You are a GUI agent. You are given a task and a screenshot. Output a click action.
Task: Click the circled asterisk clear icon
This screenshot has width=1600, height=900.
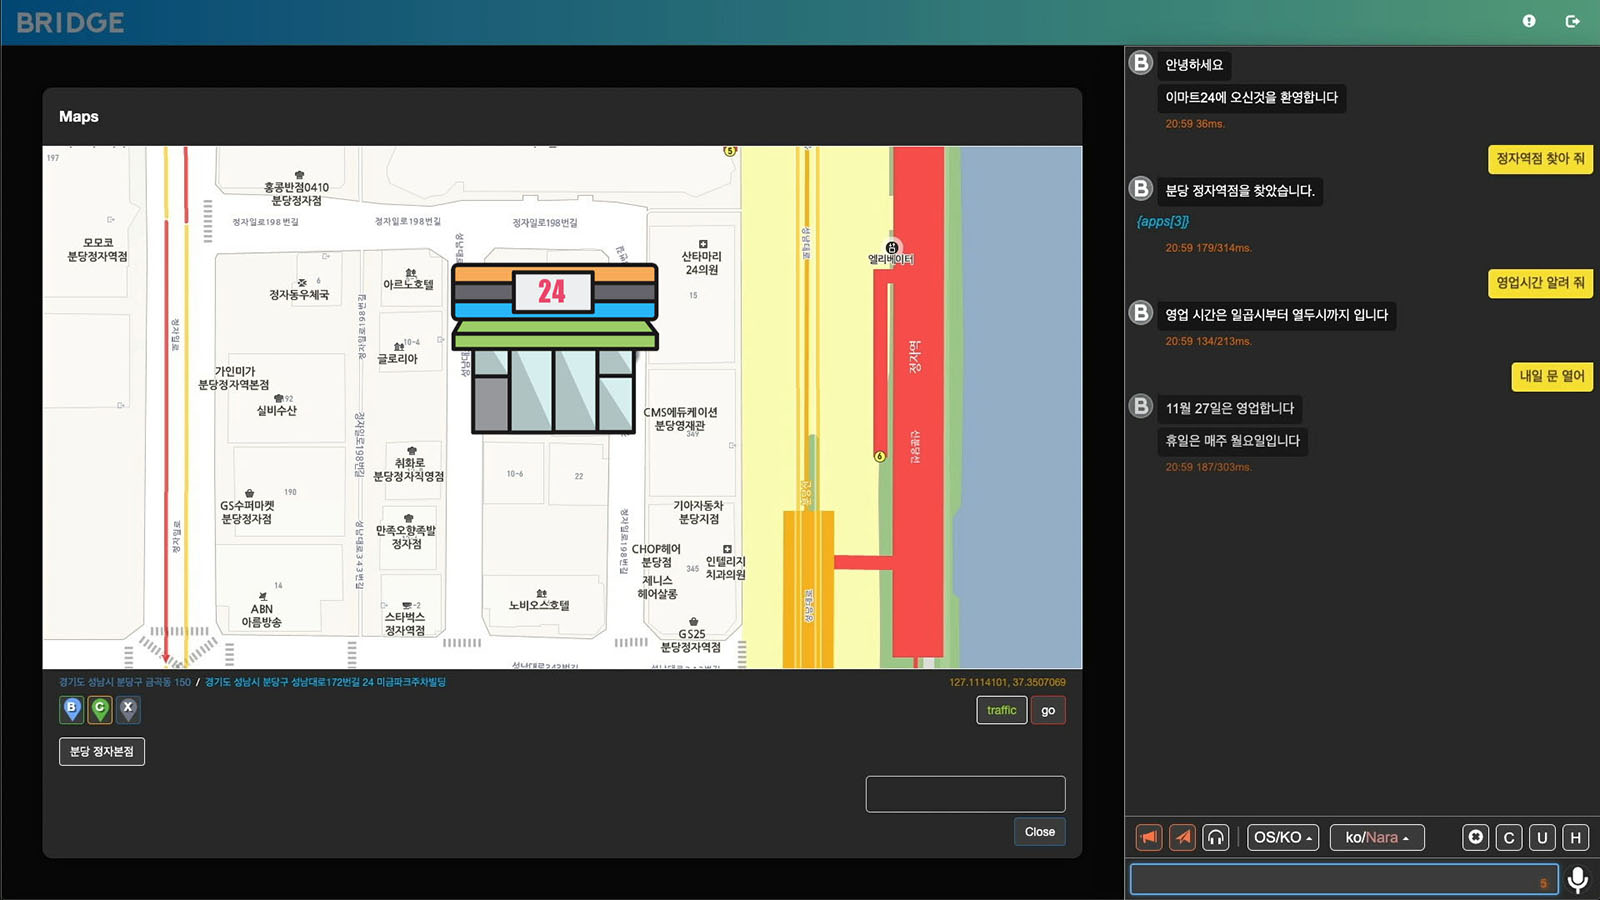click(x=1475, y=837)
